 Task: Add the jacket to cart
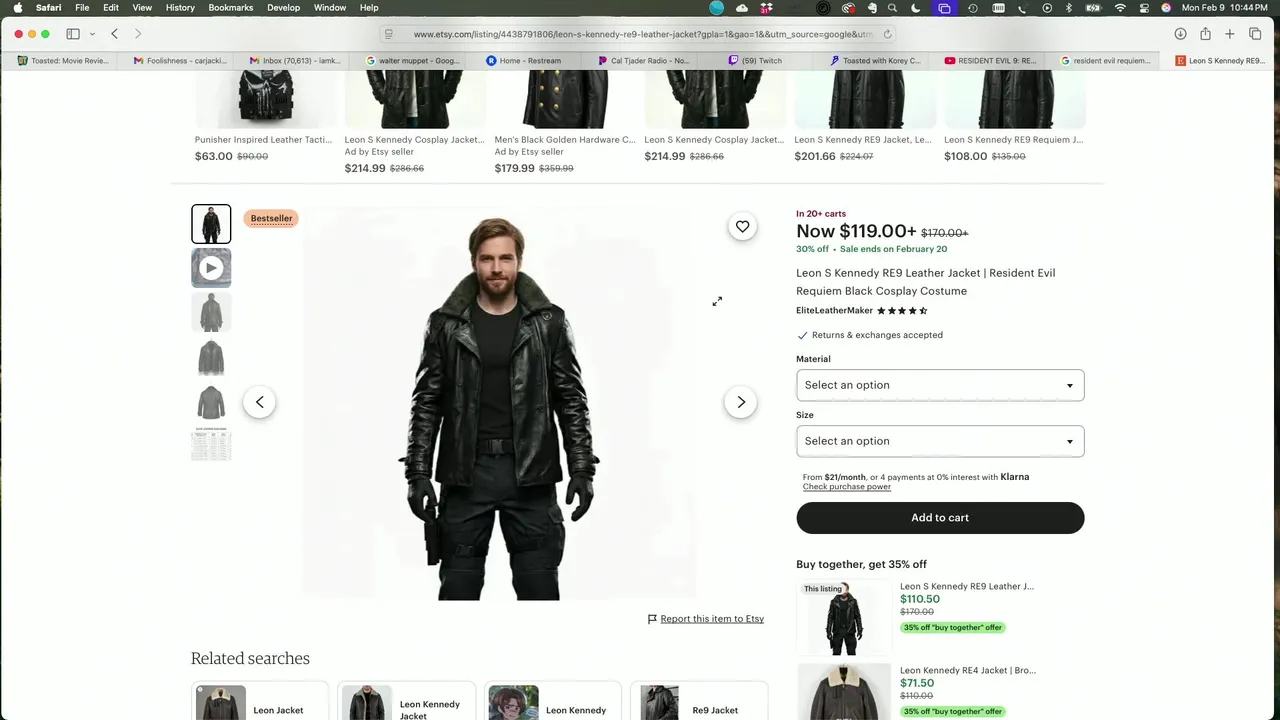940,518
